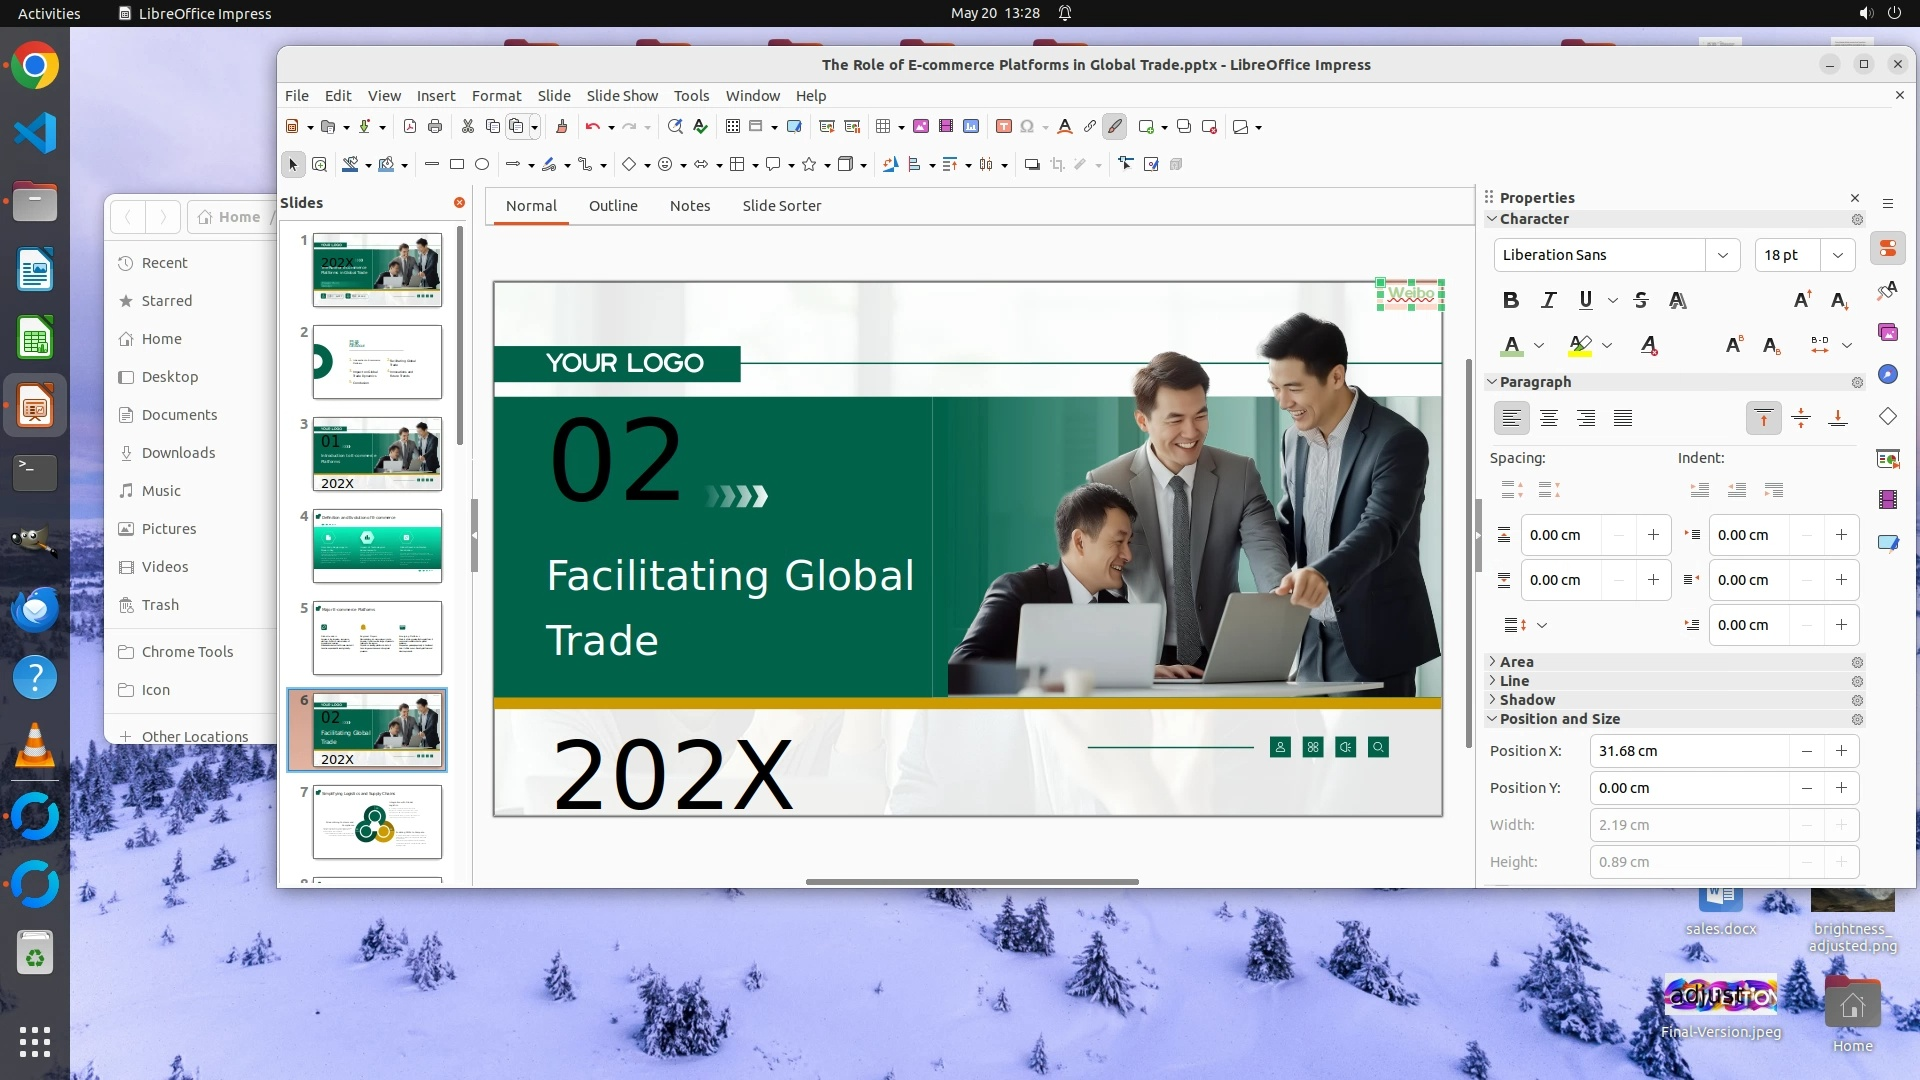Click the Undo arrow icon
Image resolution: width=1920 pixels, height=1080 pixels.
coord(593,126)
